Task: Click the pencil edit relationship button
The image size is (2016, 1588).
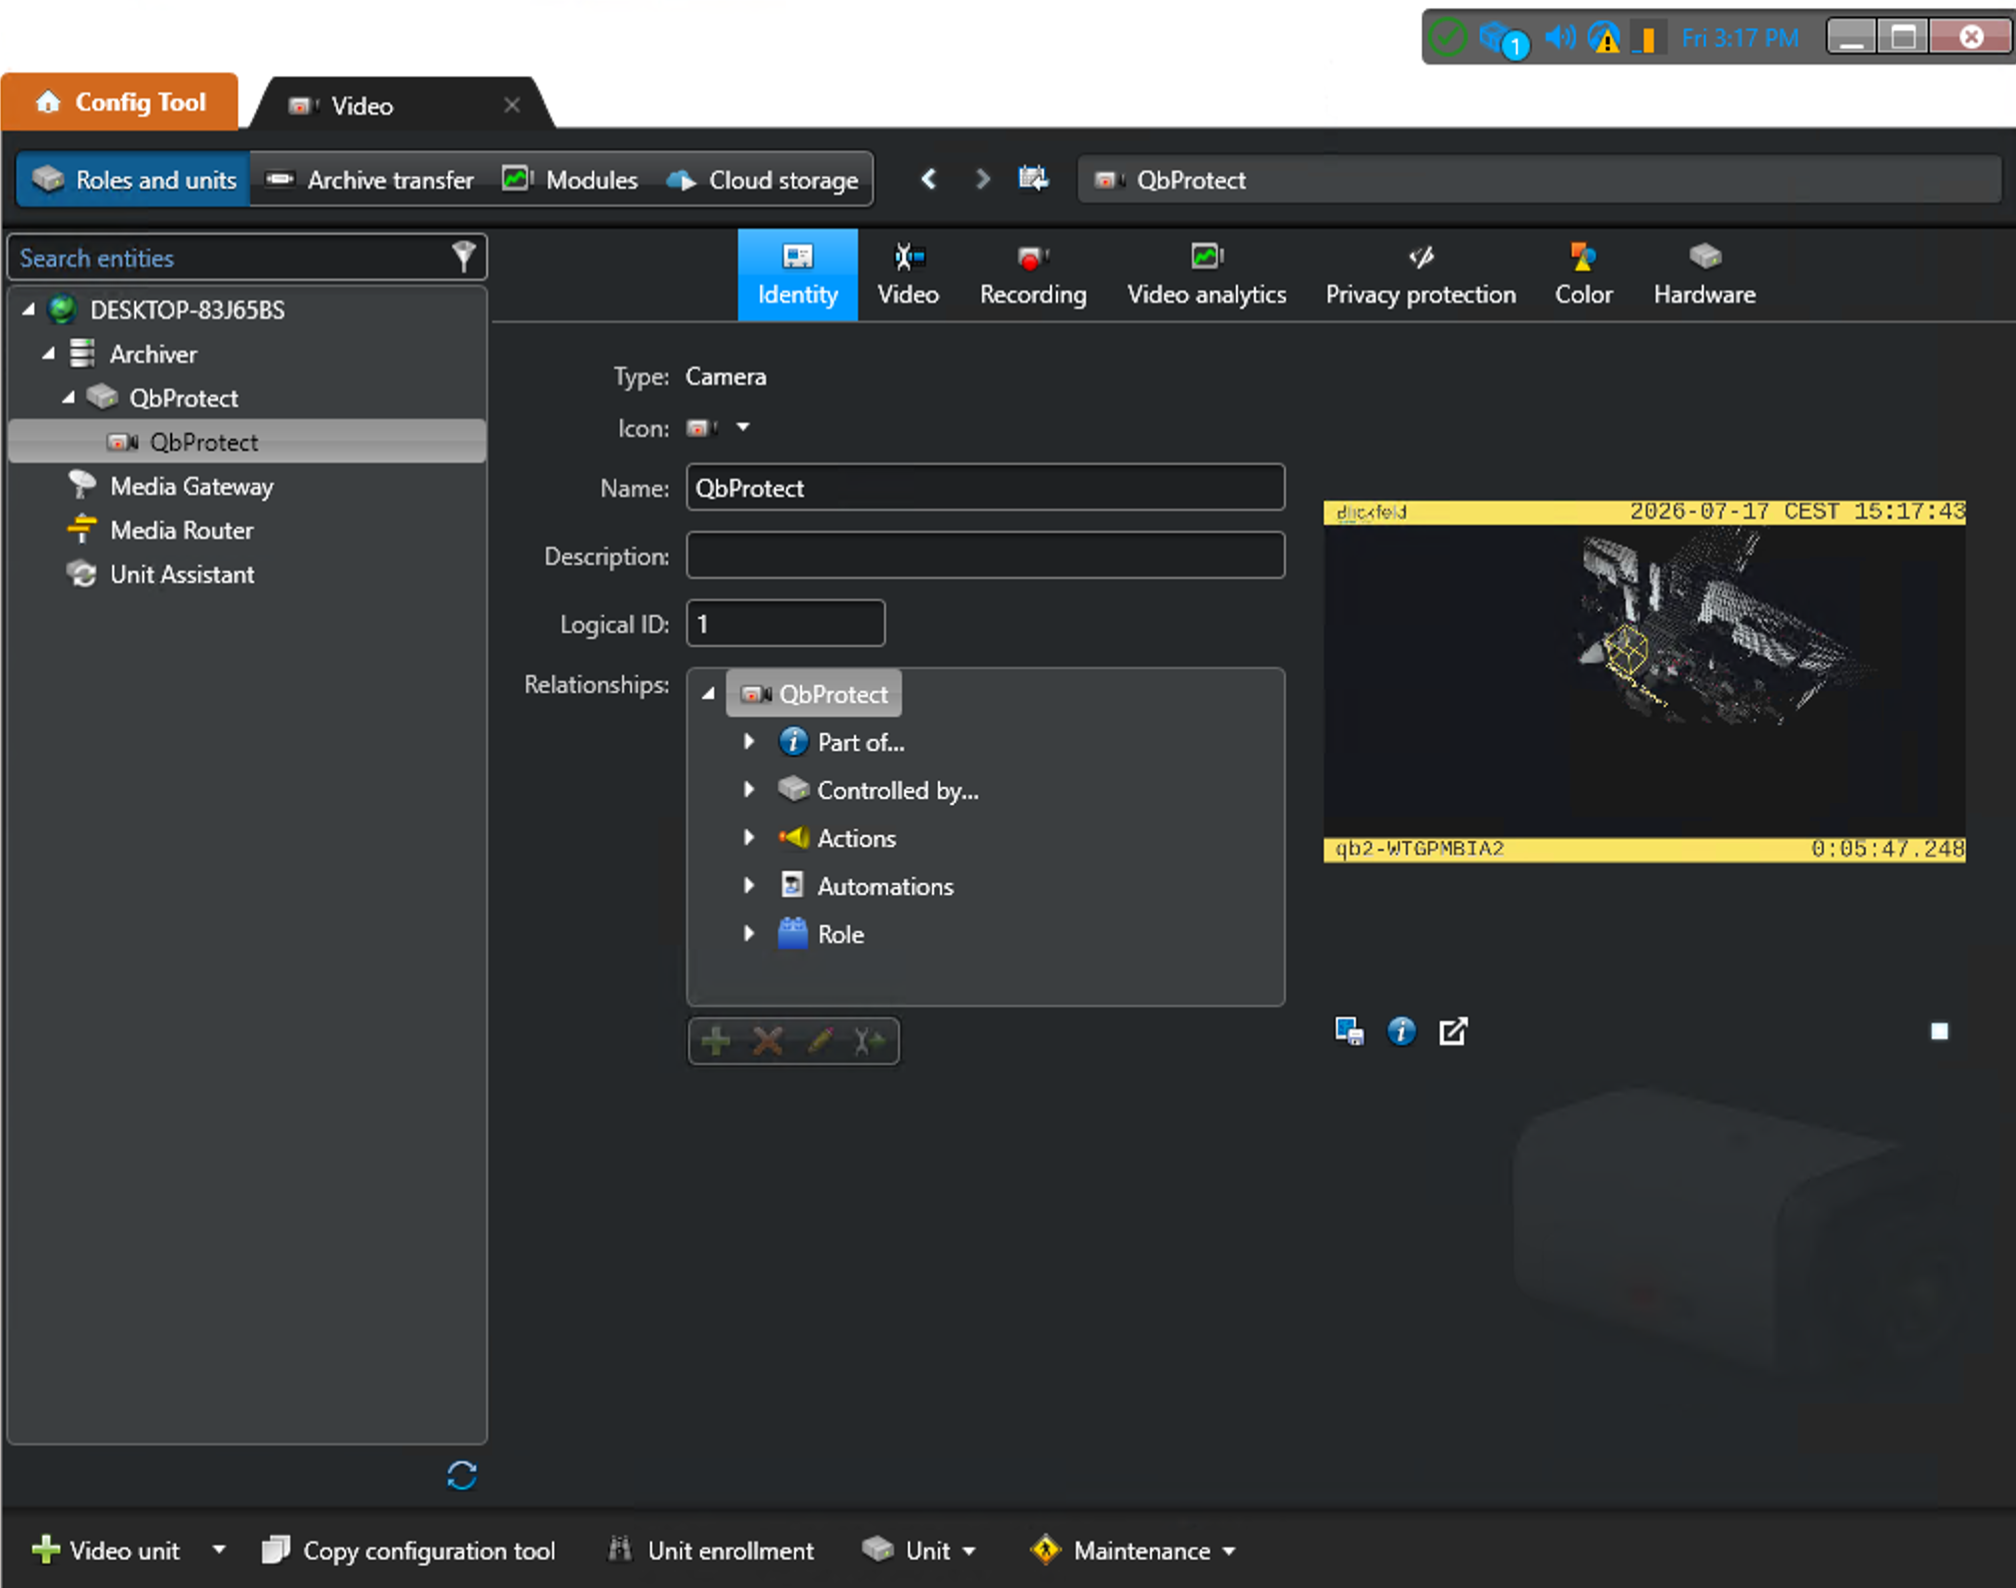Action: (820, 1041)
